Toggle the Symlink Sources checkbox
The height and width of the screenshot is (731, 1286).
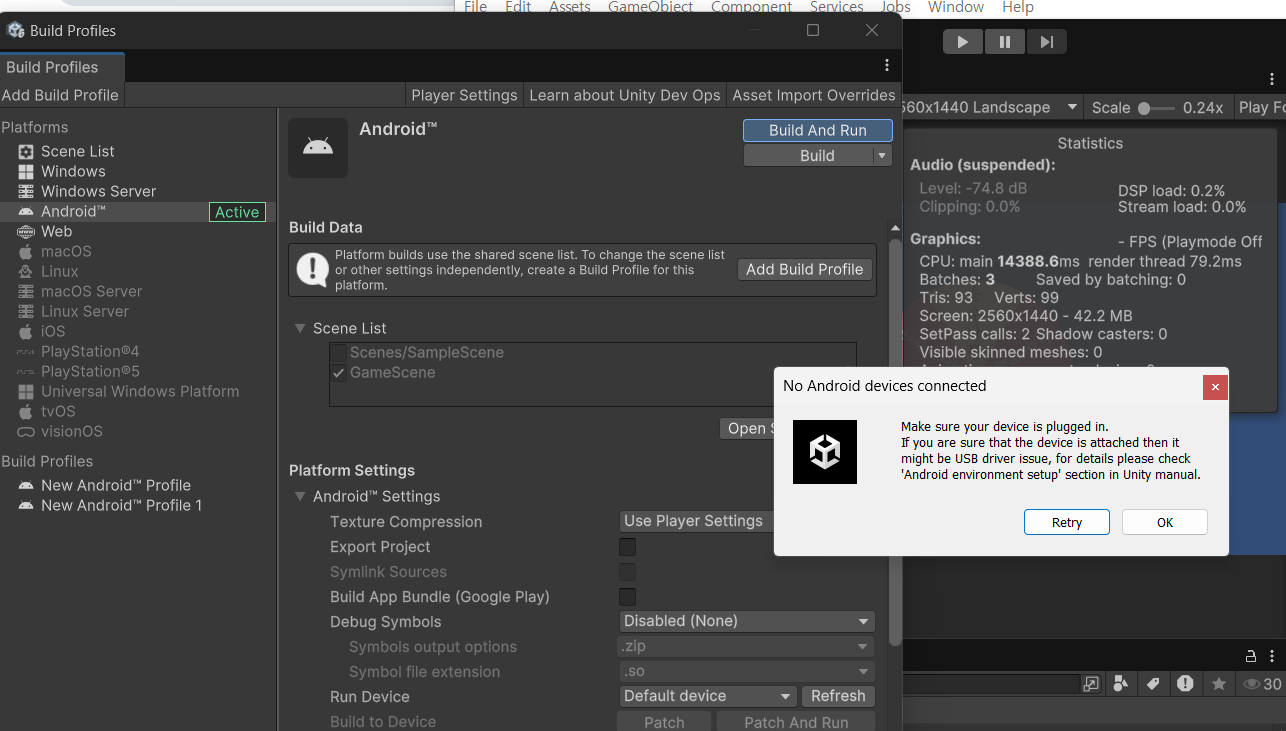(x=627, y=571)
